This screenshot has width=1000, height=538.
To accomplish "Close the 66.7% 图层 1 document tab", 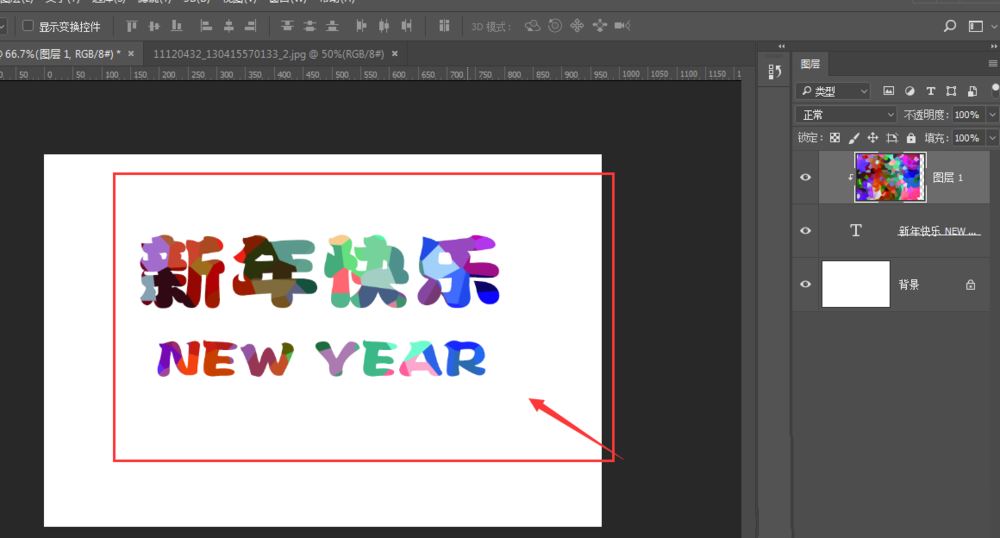I will [x=131, y=54].
